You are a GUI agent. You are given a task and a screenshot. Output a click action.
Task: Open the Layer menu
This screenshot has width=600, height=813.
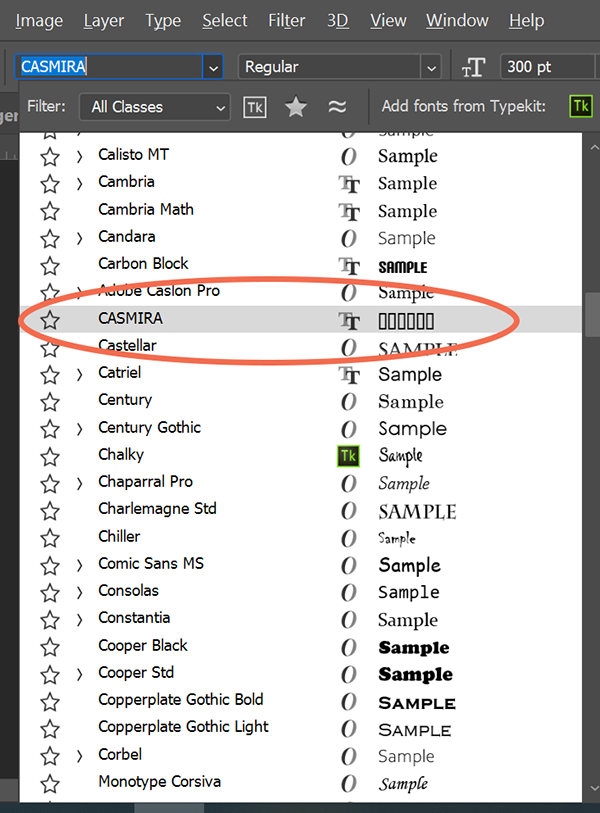(x=104, y=21)
